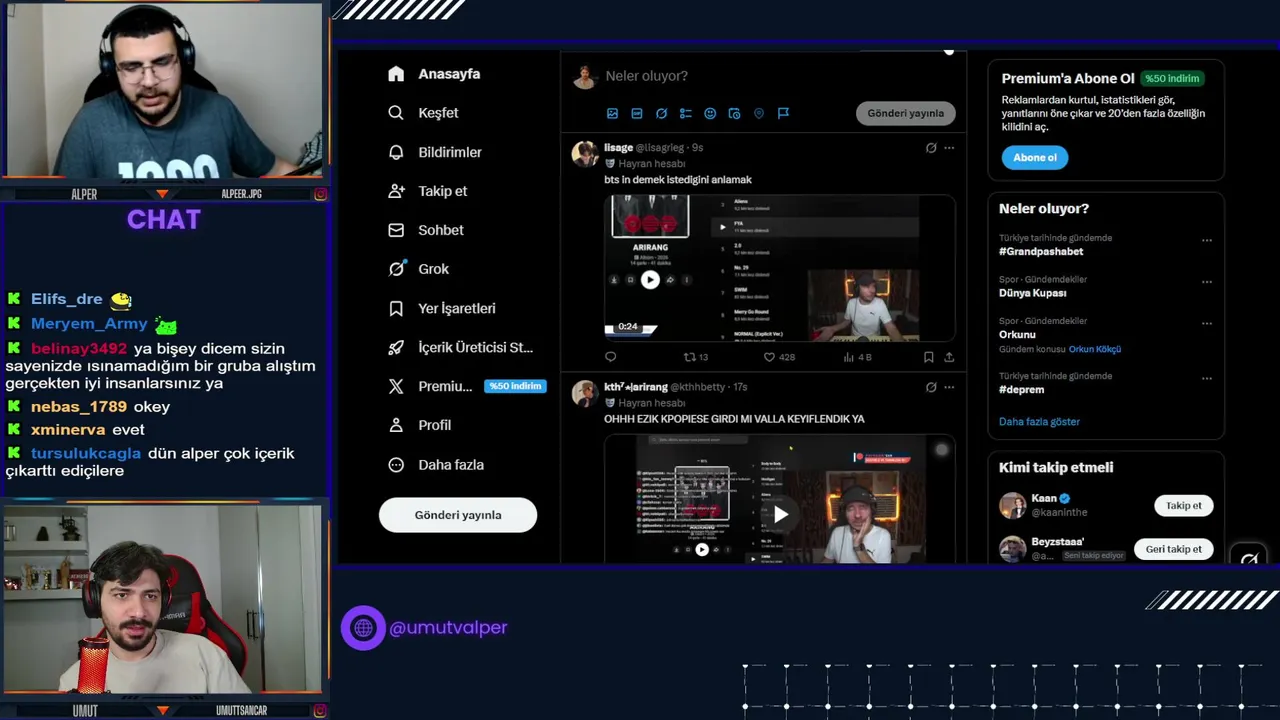Open Keşfet explore page
The image size is (1280, 720).
(423, 113)
